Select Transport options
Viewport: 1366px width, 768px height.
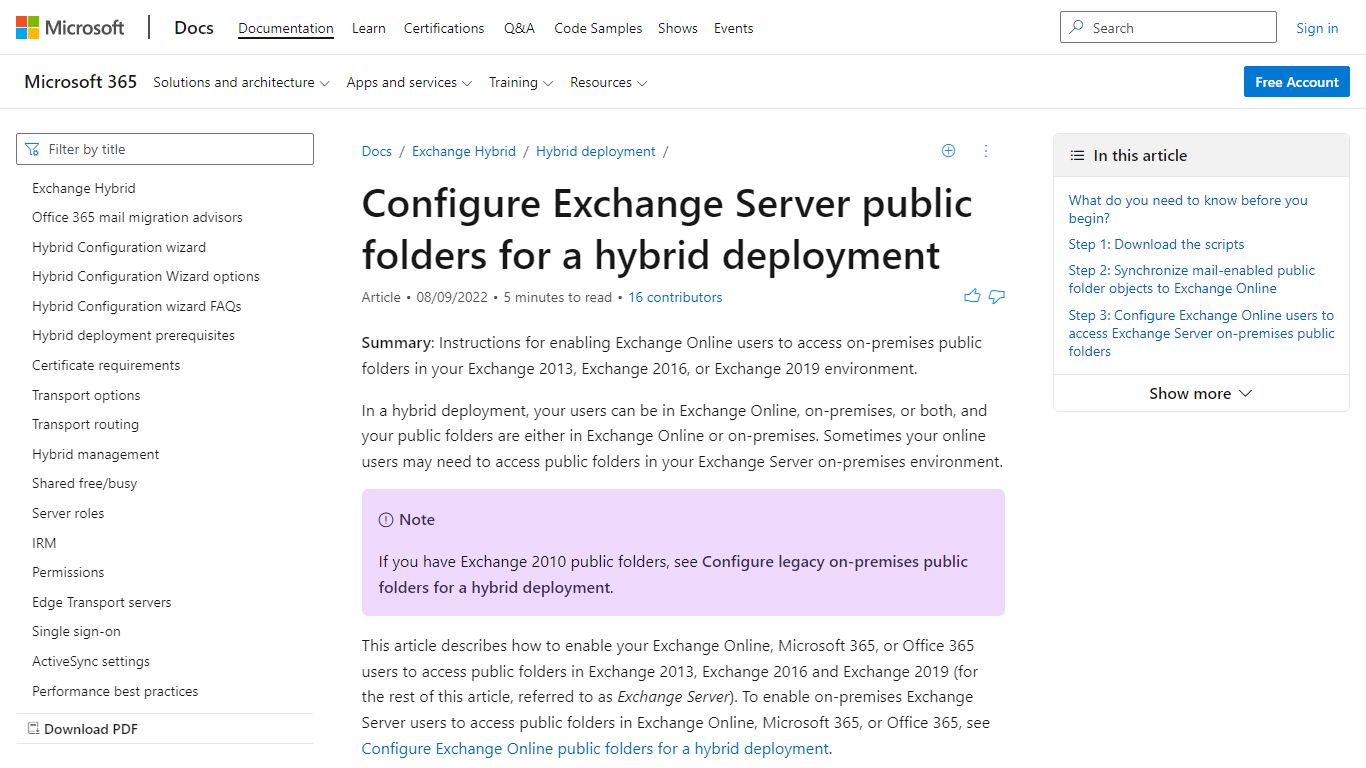[86, 395]
